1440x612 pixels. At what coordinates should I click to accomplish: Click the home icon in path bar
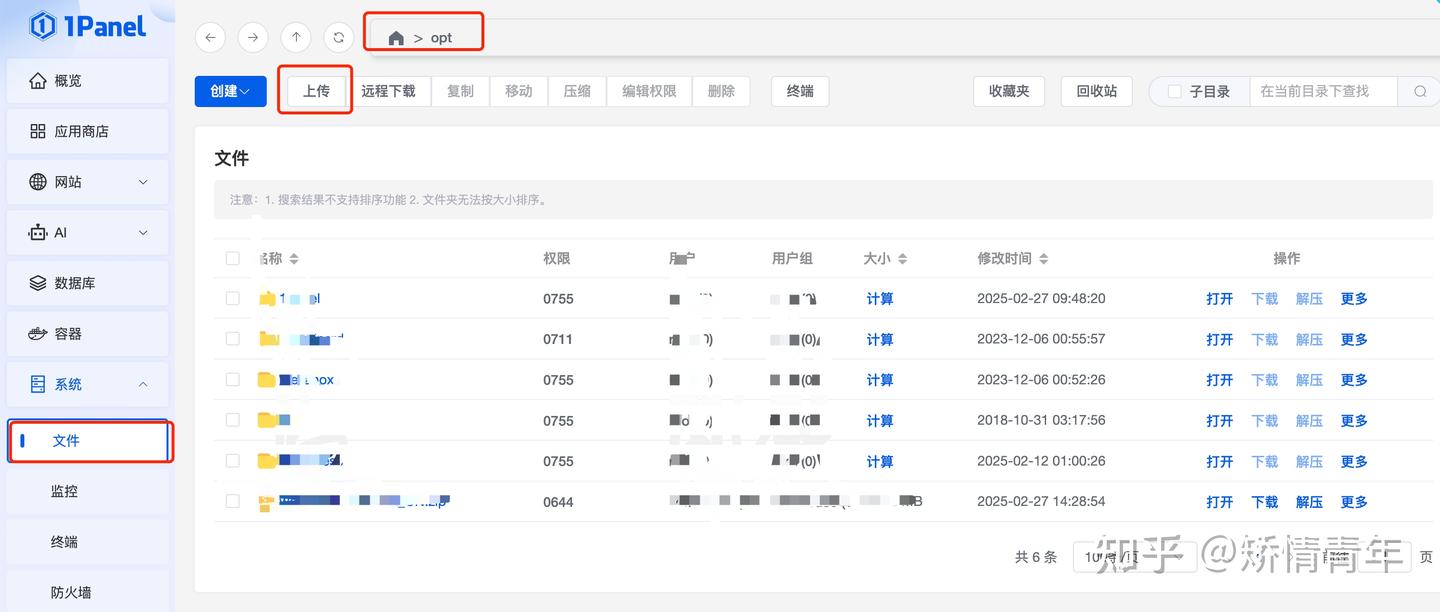point(396,38)
